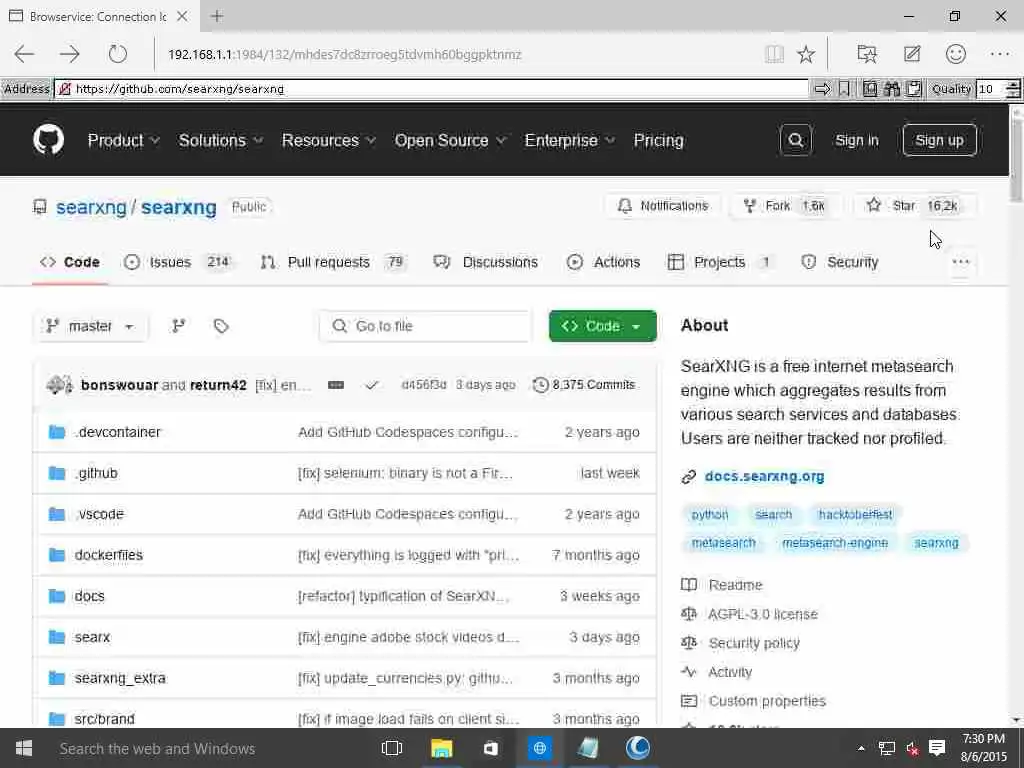Click the hacktoberfest topic tag
The image size is (1024, 768).
point(855,514)
